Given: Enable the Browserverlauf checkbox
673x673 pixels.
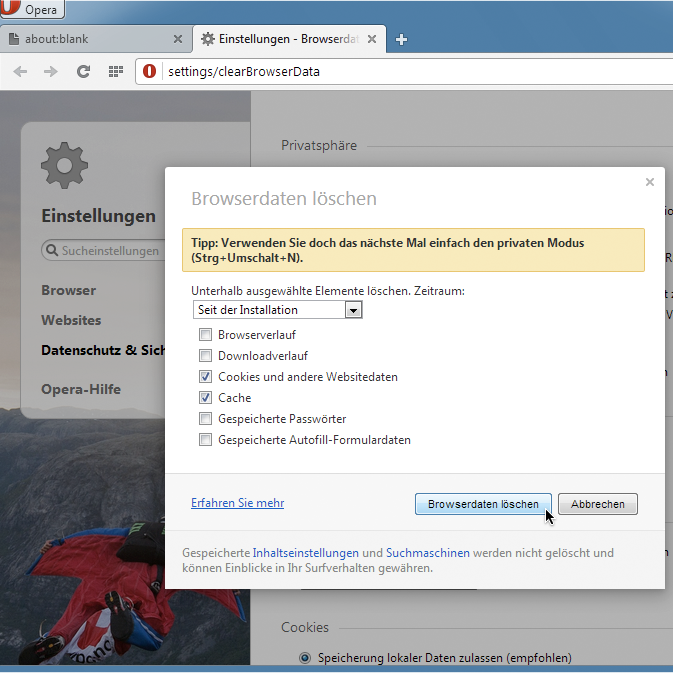Looking at the screenshot, I should pos(205,334).
